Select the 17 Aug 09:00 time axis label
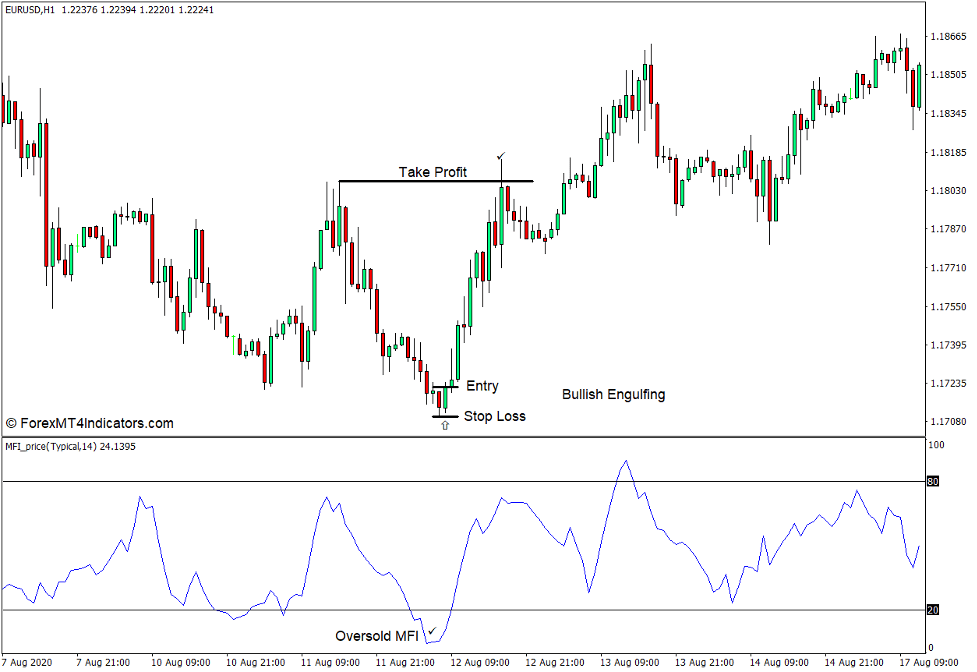Image resolution: width=977 pixels, height=672 pixels. coord(930,661)
